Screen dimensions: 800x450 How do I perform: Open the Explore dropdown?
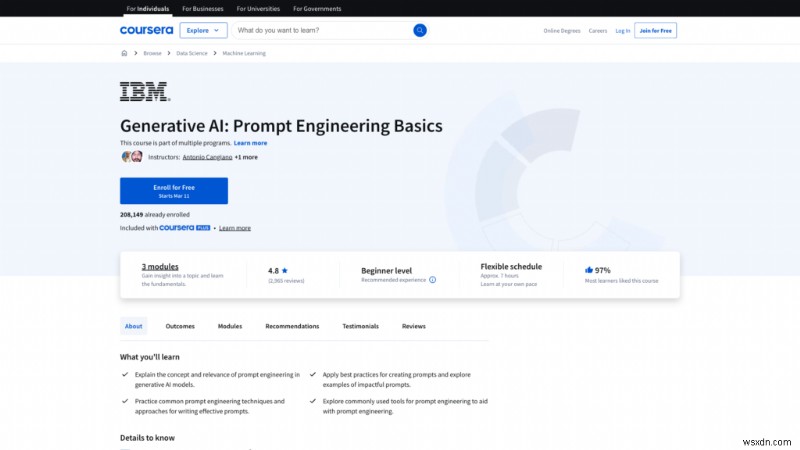click(x=203, y=30)
